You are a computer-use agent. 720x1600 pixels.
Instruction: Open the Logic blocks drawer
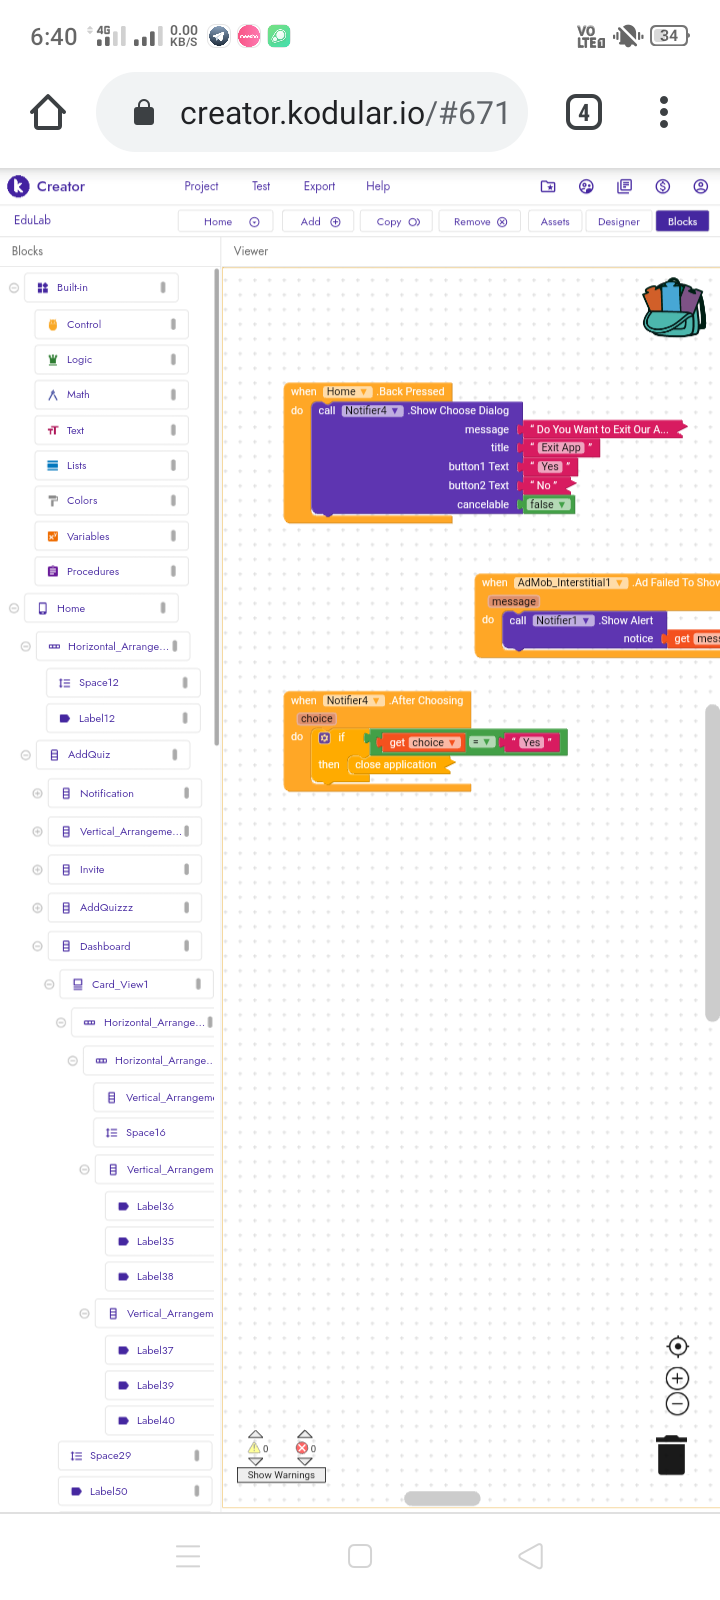tap(111, 360)
